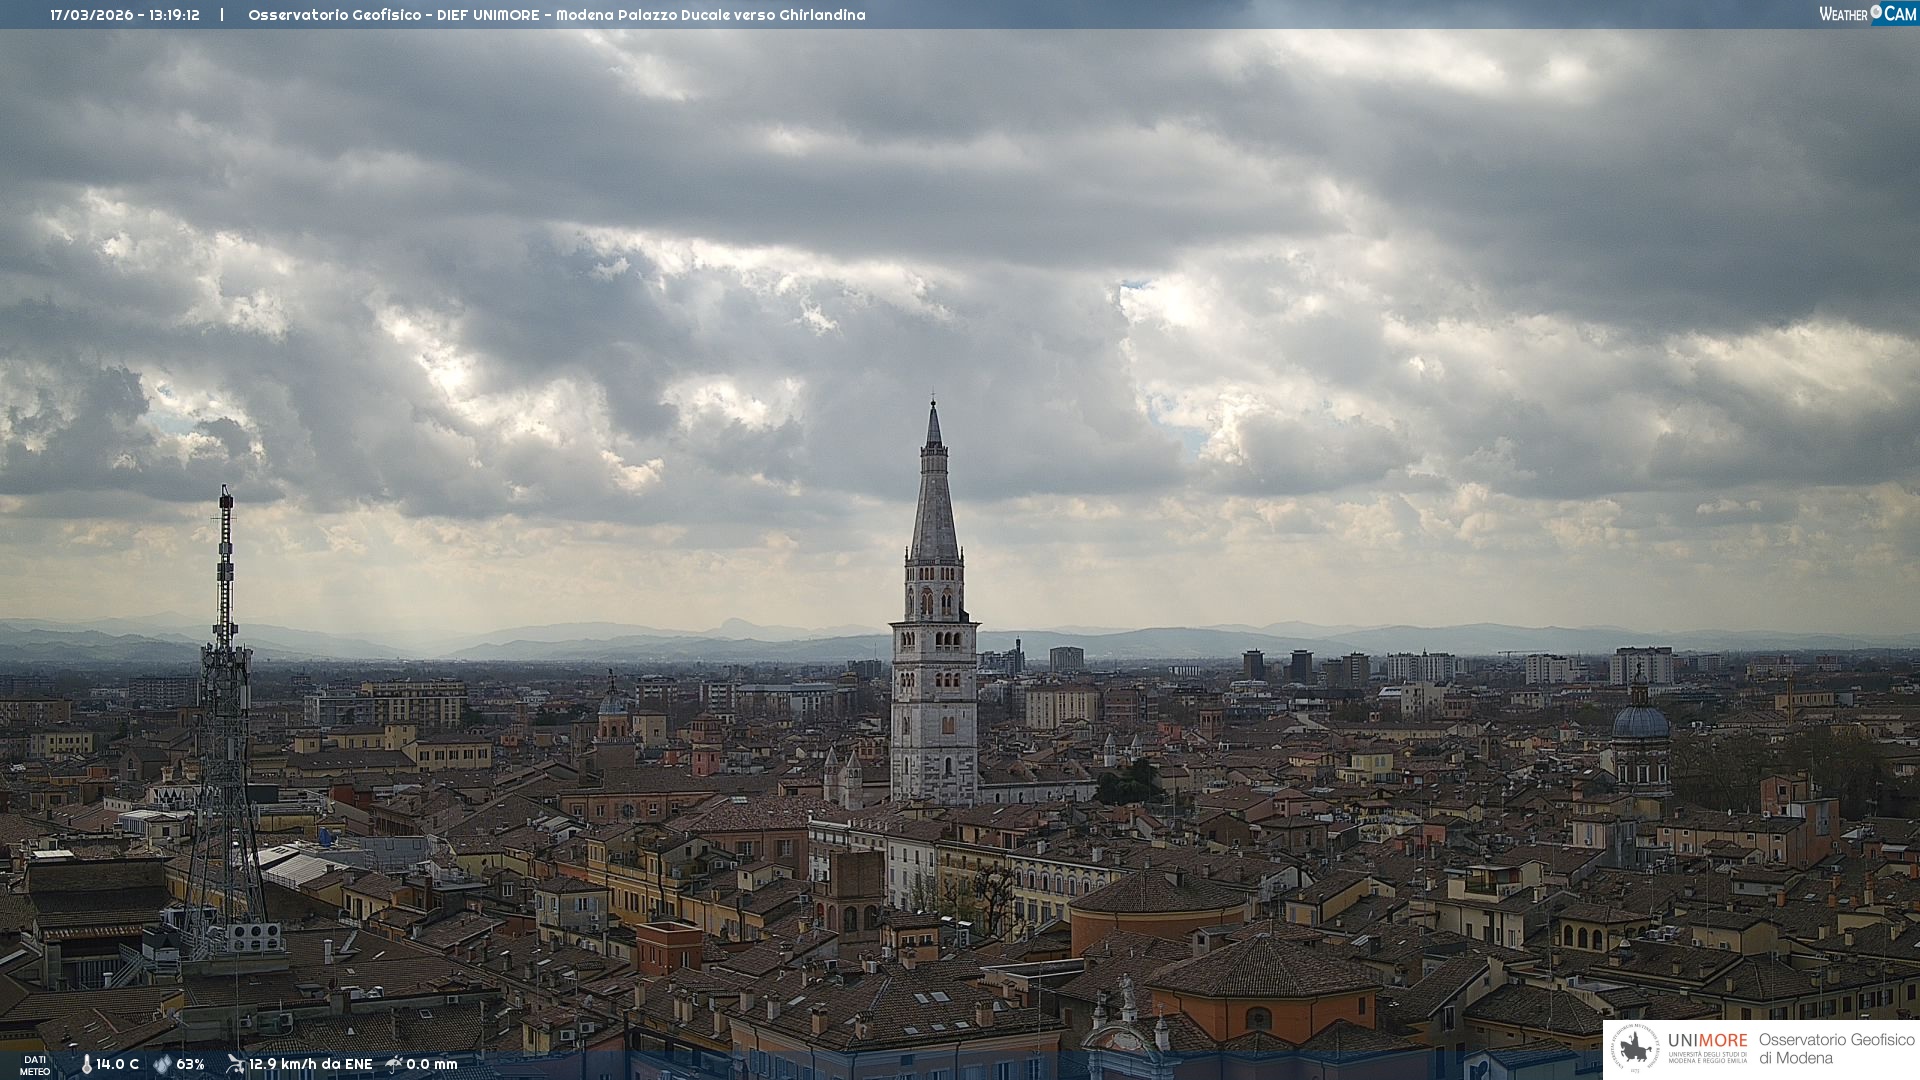The width and height of the screenshot is (1920, 1080).
Task: Click the WeatherCam logo
Action: point(1867,14)
